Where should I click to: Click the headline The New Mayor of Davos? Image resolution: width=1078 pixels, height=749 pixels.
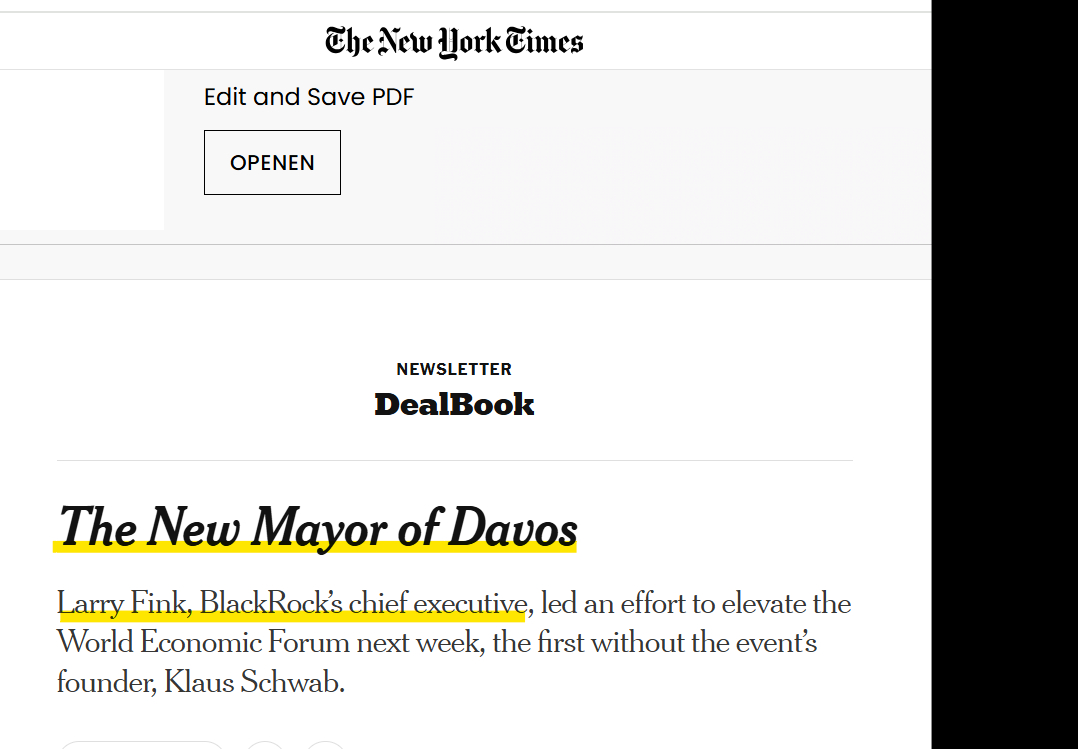click(x=318, y=527)
